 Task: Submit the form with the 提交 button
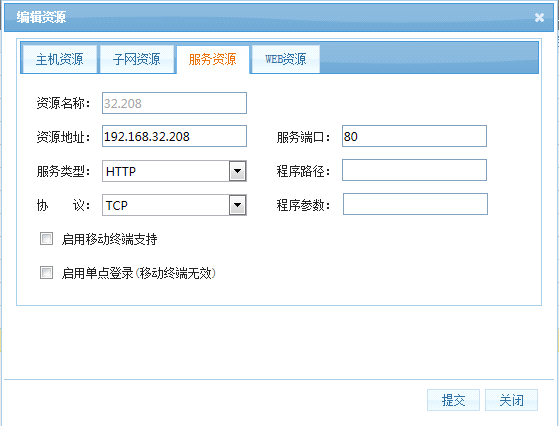[x=453, y=400]
